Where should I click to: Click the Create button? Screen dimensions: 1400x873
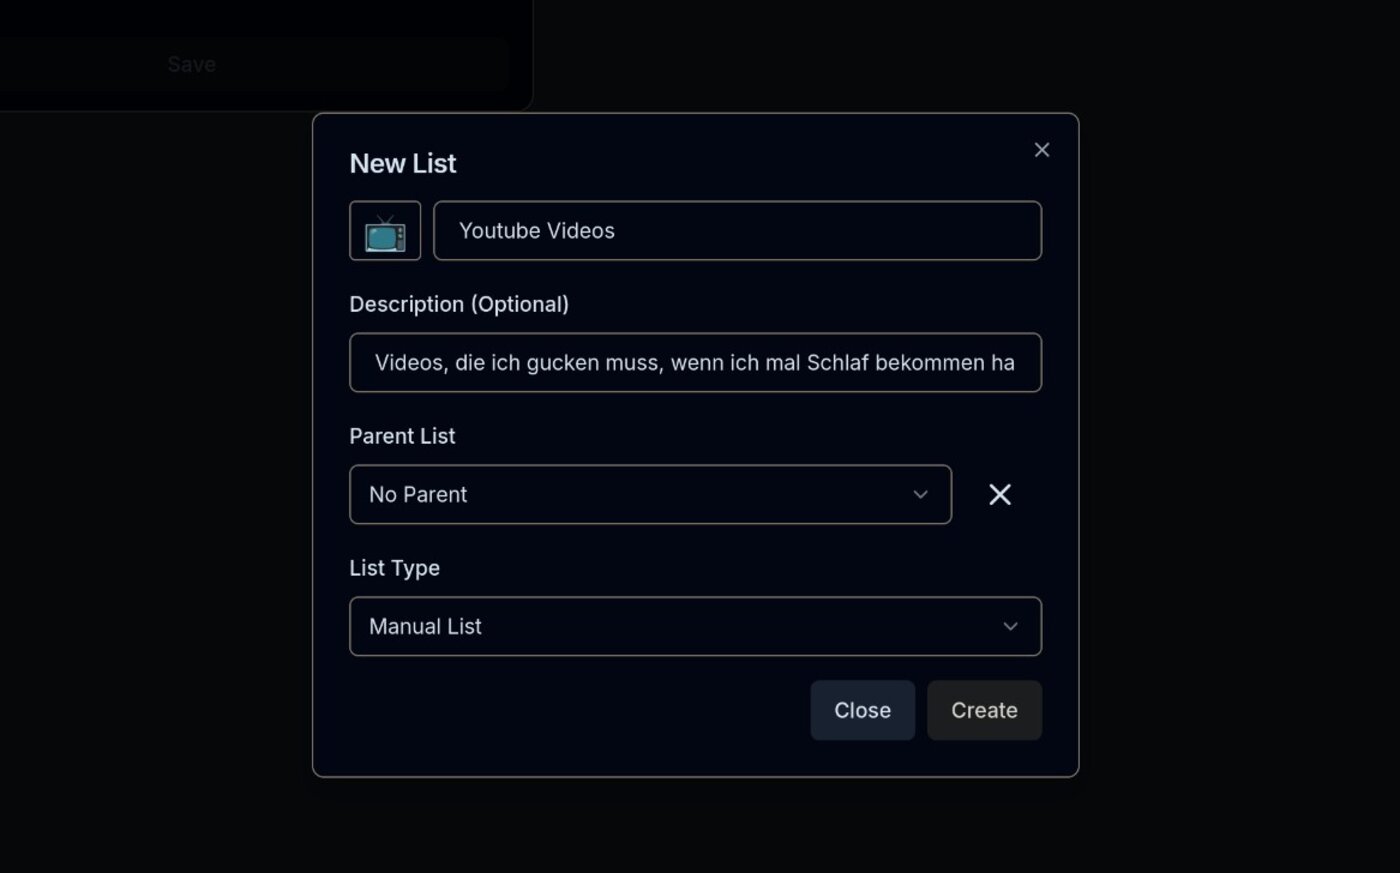pyautogui.click(x=984, y=710)
